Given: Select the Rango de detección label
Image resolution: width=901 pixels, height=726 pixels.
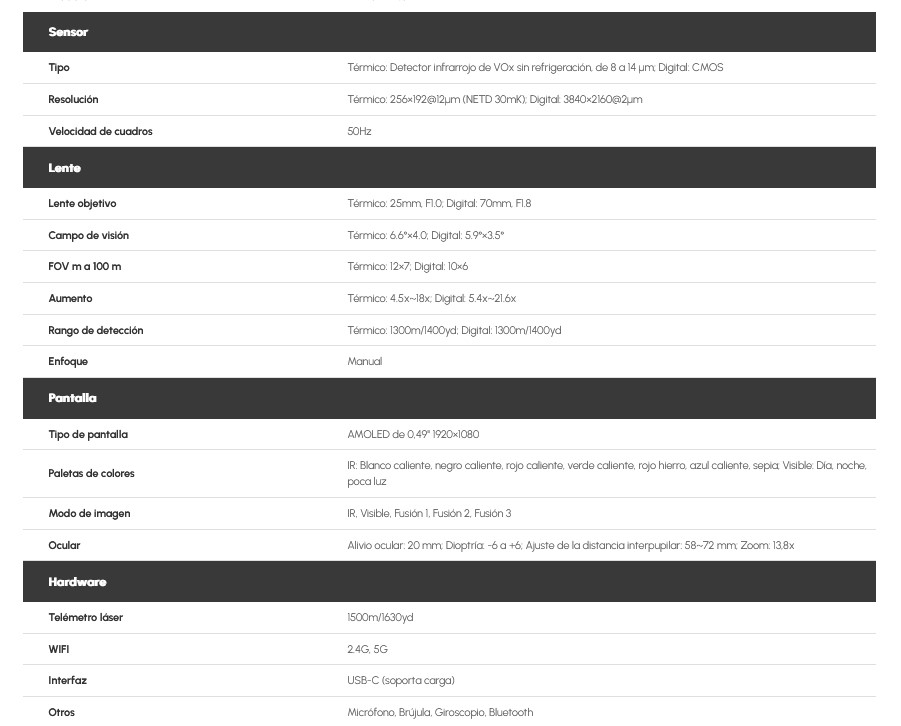Looking at the screenshot, I should pyautogui.click(x=95, y=331).
